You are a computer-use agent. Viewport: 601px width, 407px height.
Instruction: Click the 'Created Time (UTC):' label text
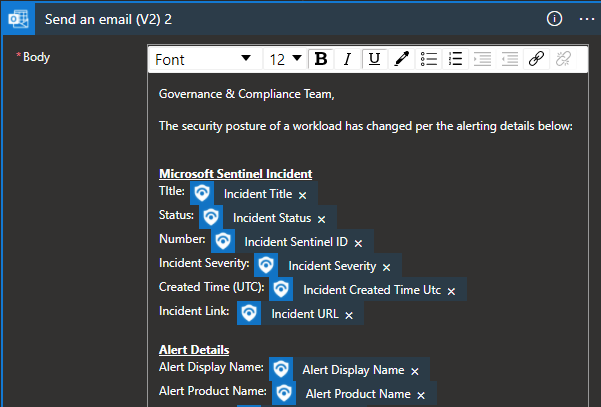click(212, 287)
